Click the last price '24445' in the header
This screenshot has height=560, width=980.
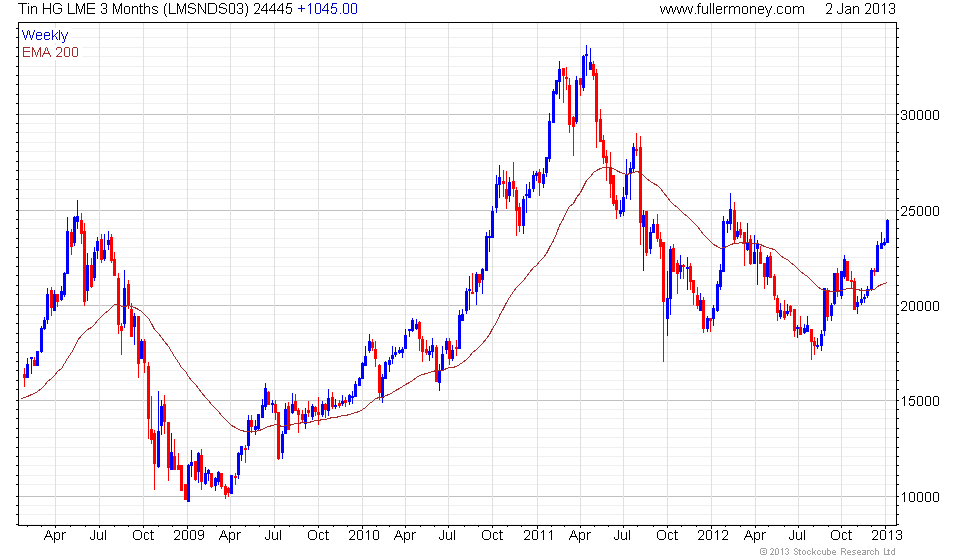pos(272,9)
